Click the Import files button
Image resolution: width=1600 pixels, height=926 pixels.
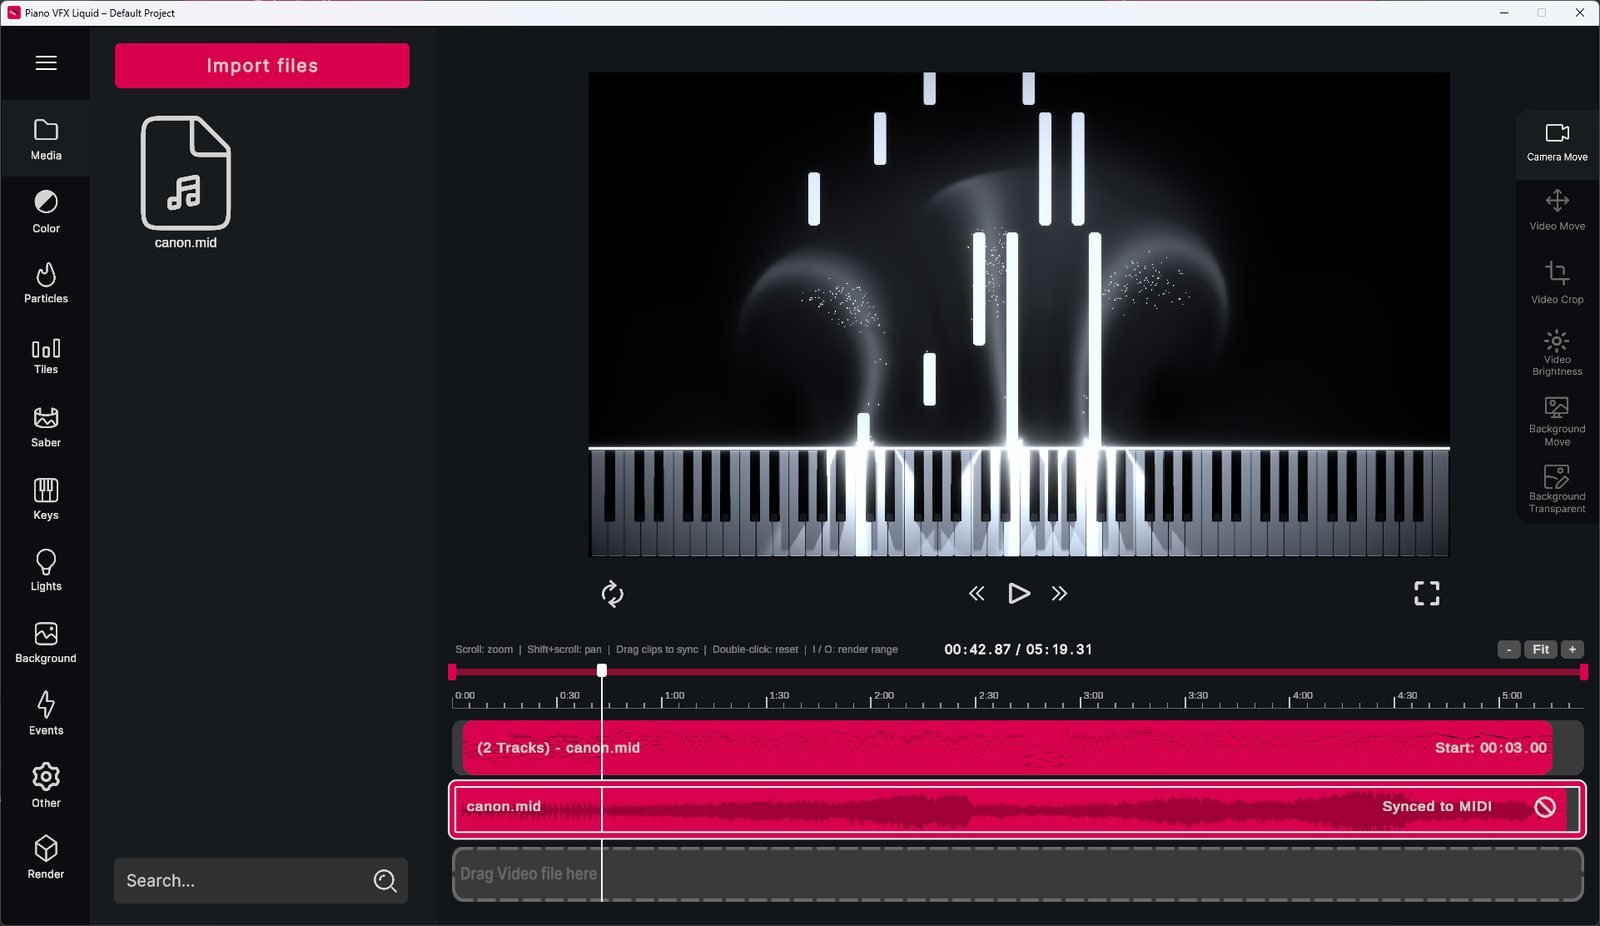point(262,66)
